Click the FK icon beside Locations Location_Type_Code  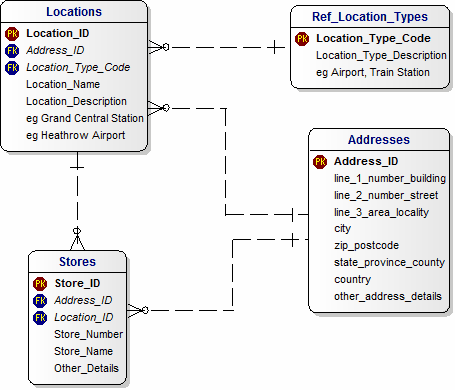[x=12, y=68]
